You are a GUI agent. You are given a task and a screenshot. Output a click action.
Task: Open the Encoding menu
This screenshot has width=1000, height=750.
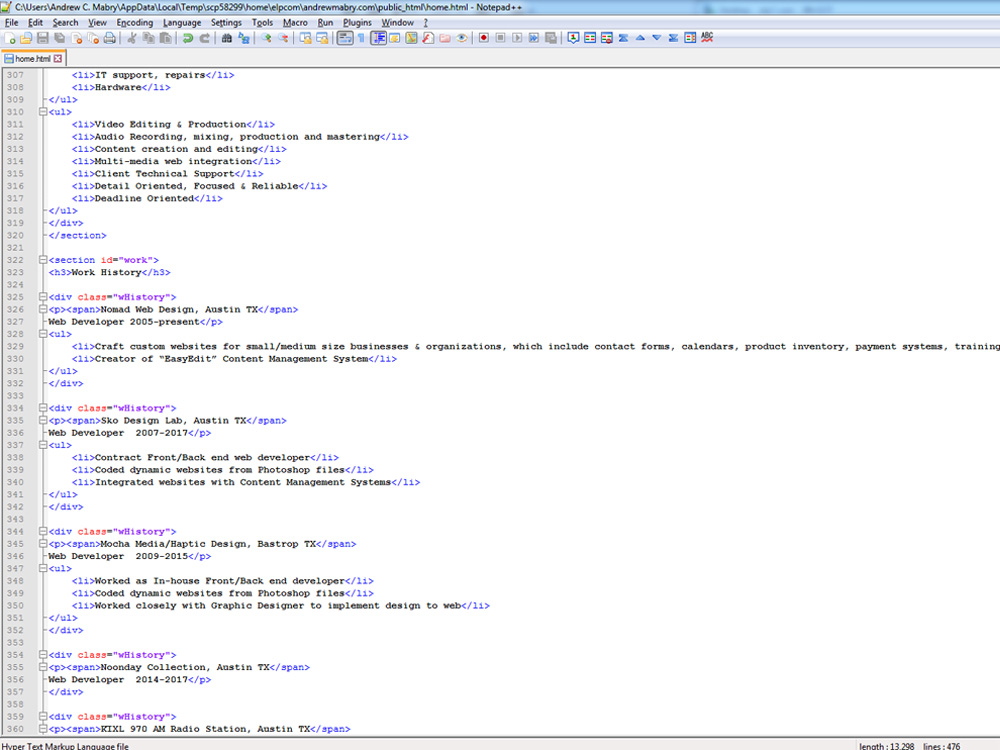(134, 22)
